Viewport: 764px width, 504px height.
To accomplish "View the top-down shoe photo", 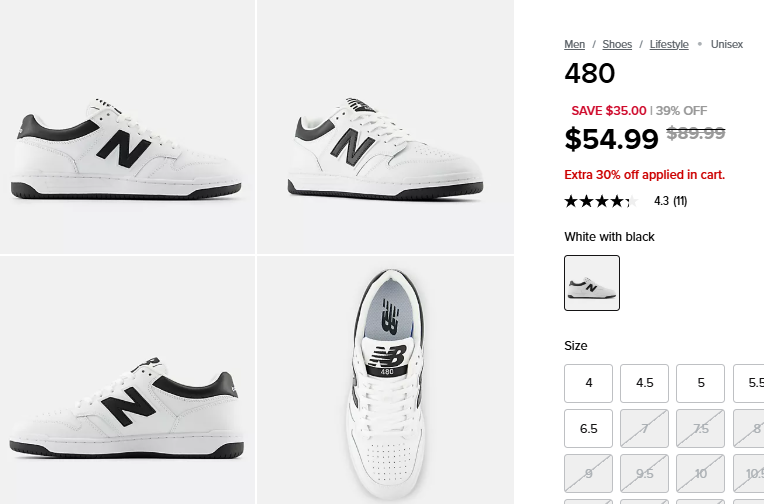I will coord(385,380).
